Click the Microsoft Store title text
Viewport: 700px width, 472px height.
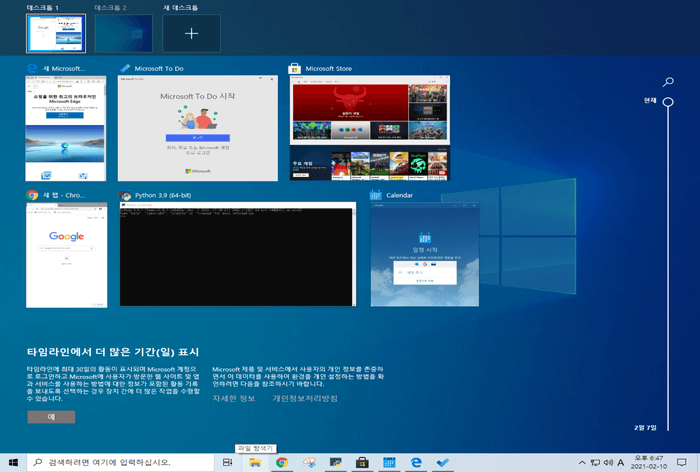pyautogui.click(x=329, y=68)
